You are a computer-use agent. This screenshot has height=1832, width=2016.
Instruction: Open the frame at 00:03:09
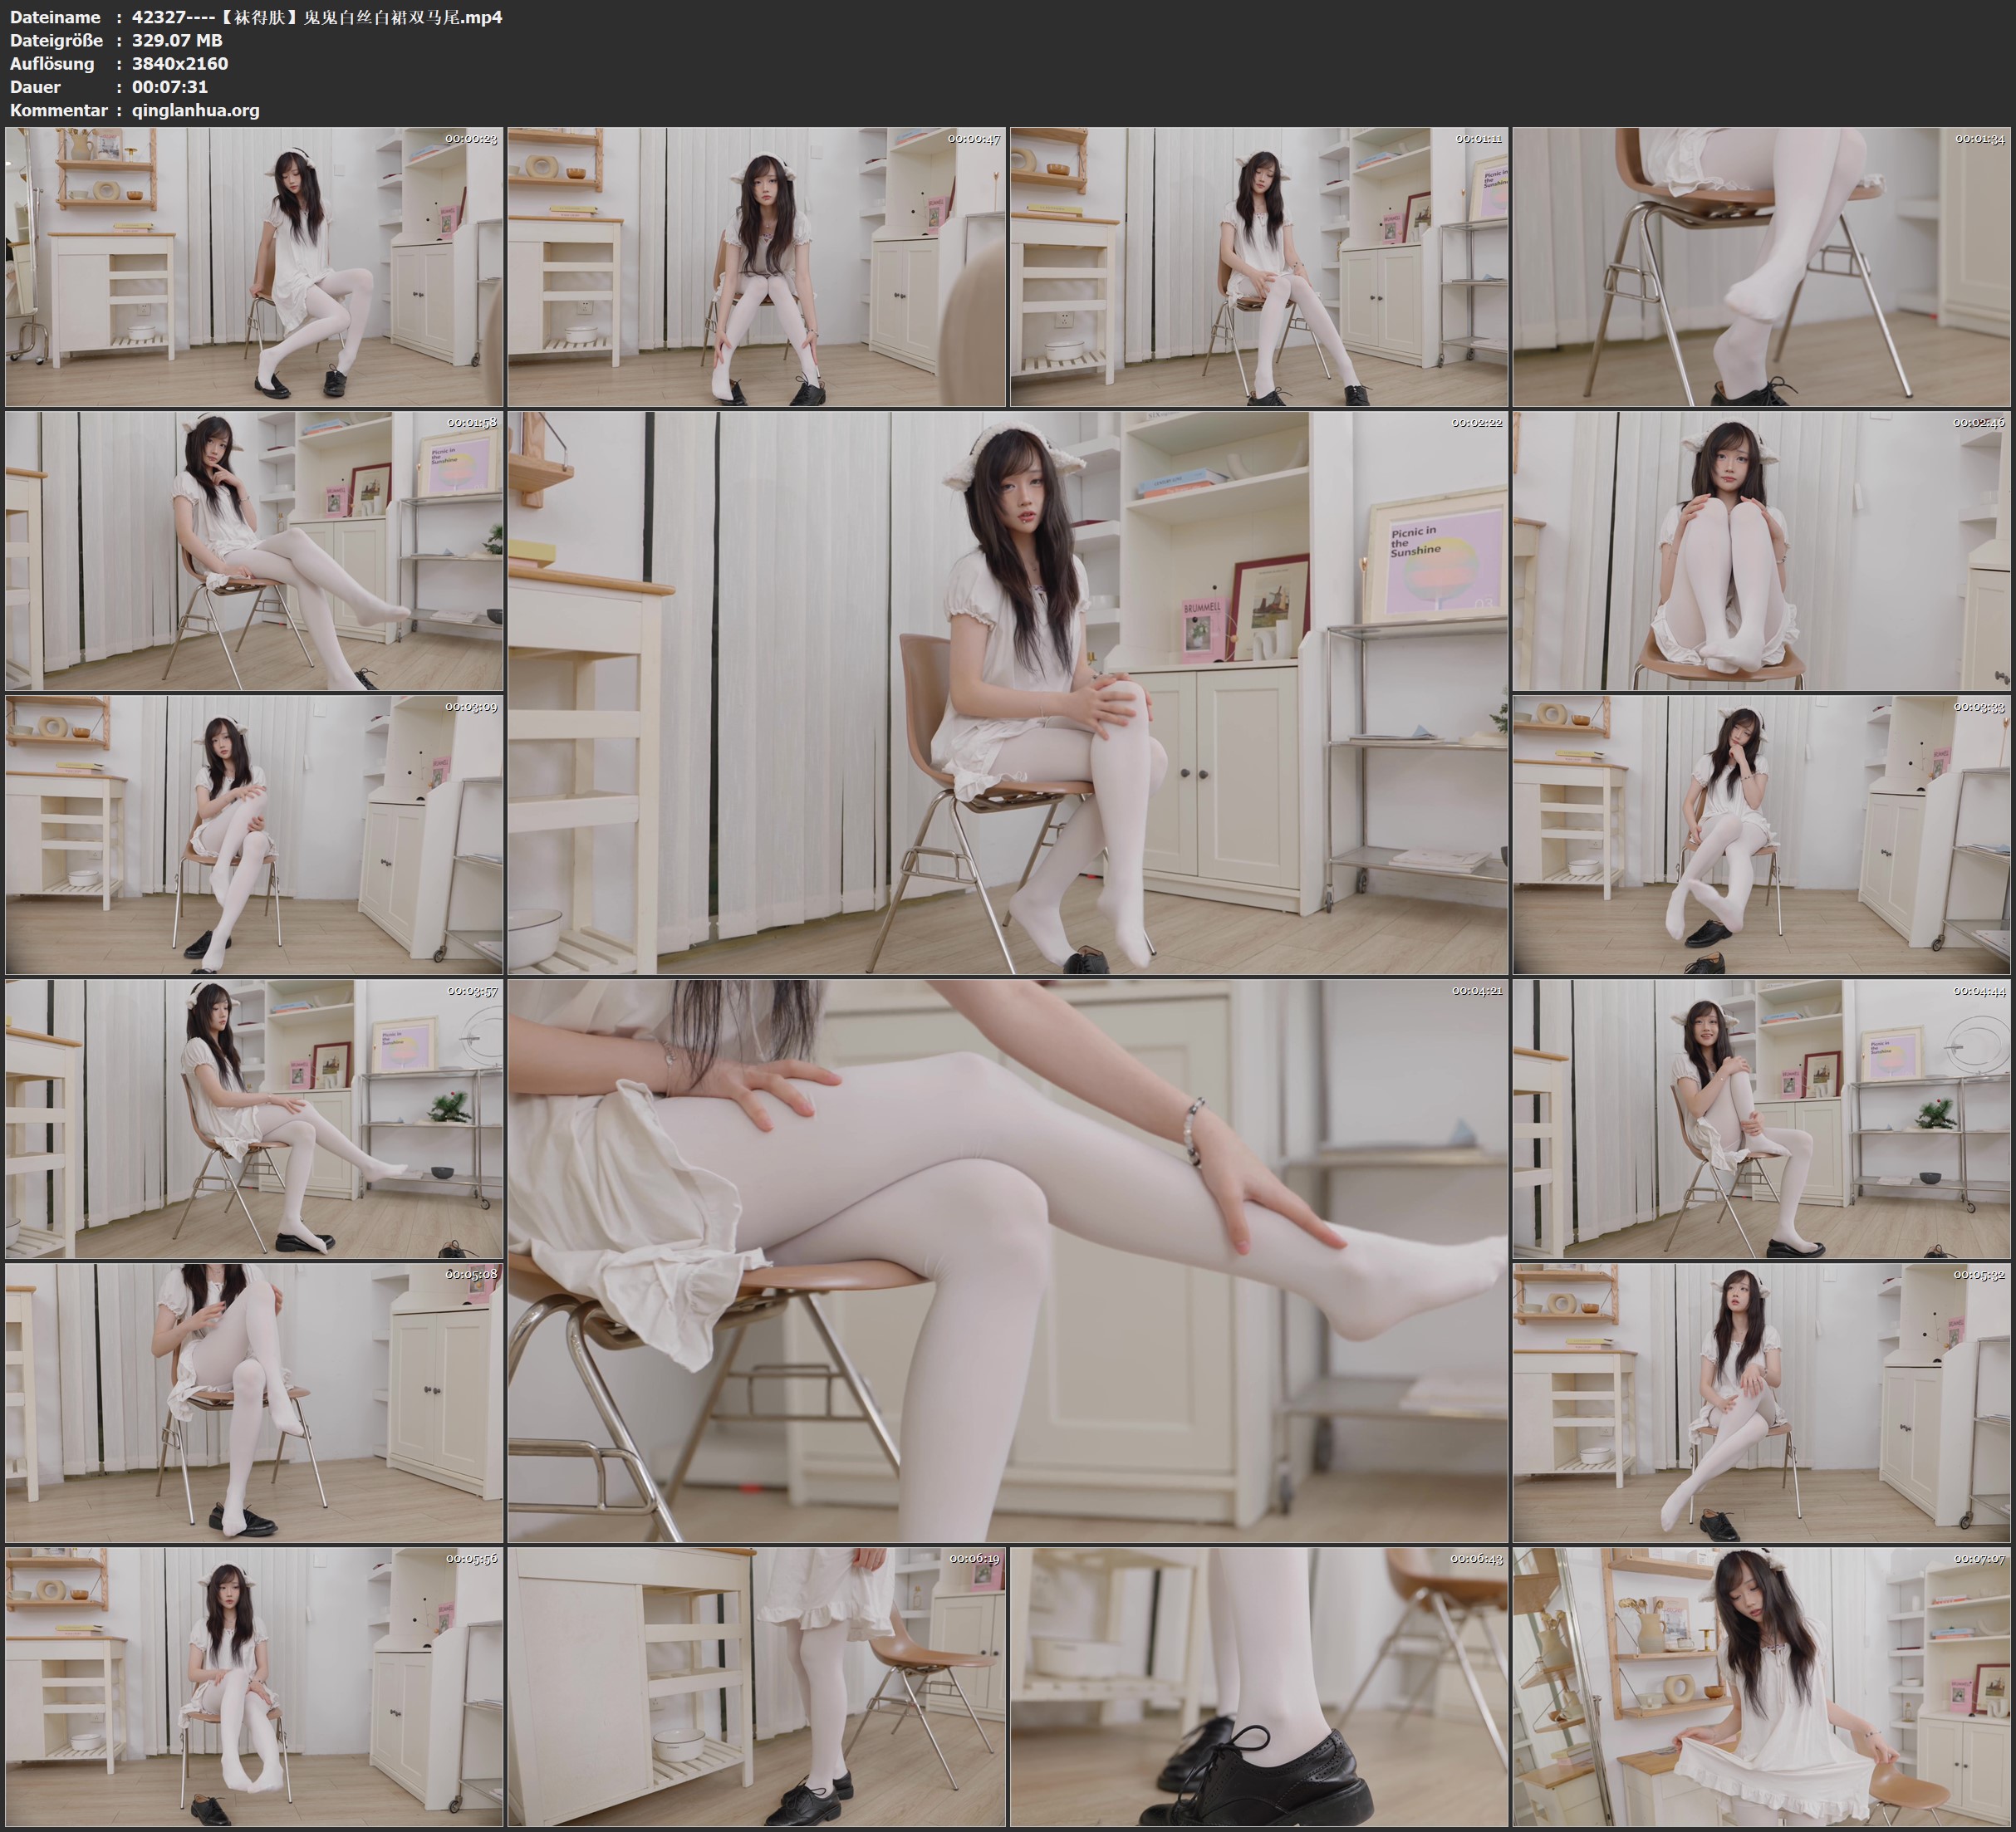click(x=254, y=835)
